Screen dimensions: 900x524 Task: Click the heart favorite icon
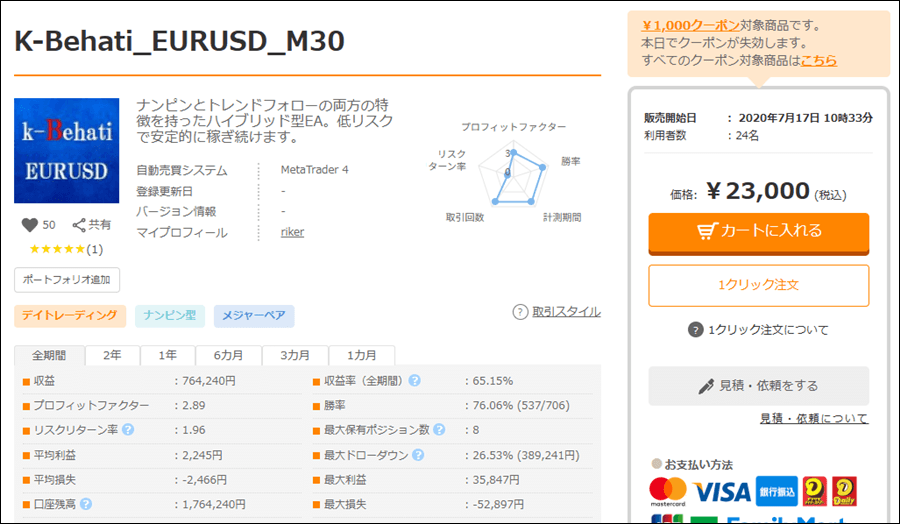point(29,225)
